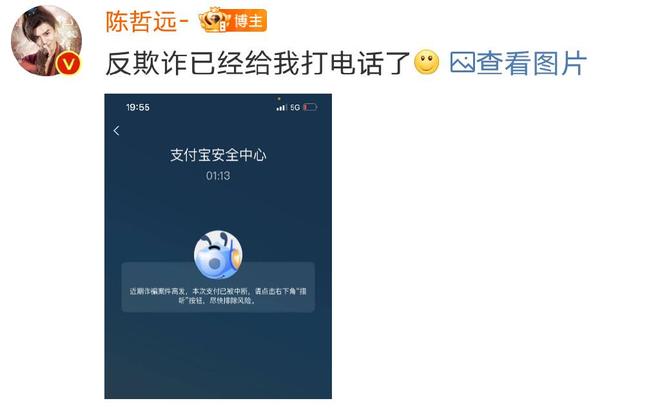
Task: Tap the blue robot assistant avatar
Action: click(218, 255)
